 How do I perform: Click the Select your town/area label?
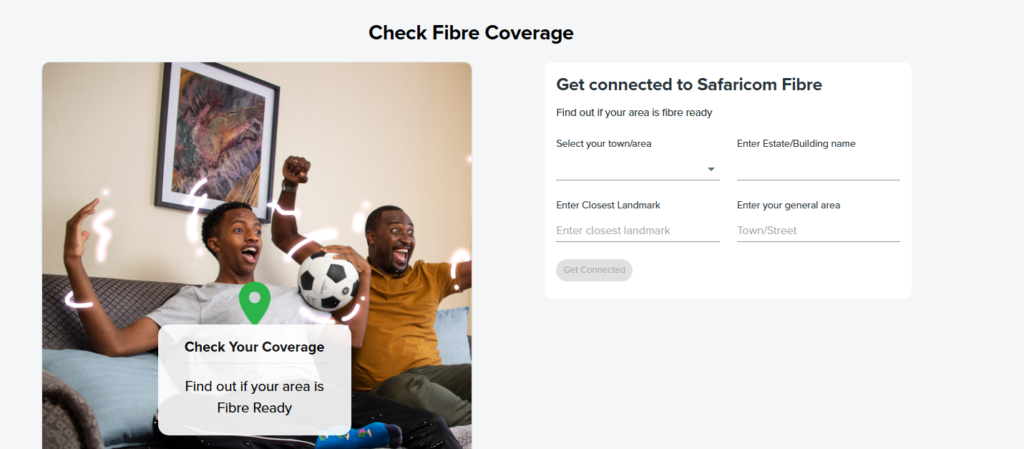(x=604, y=144)
